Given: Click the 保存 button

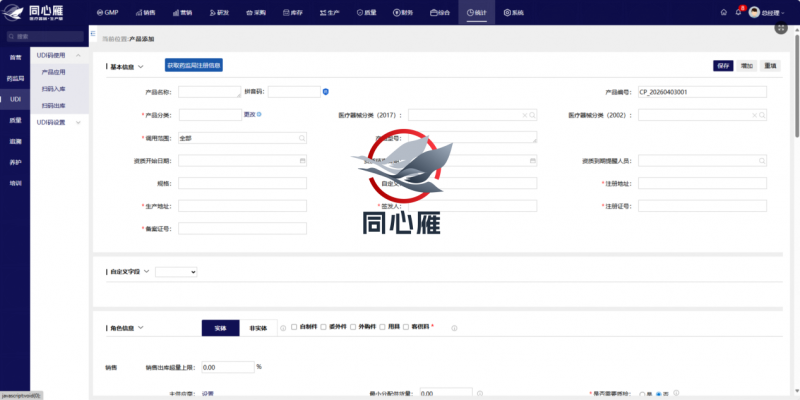Looking at the screenshot, I should pos(723,65).
